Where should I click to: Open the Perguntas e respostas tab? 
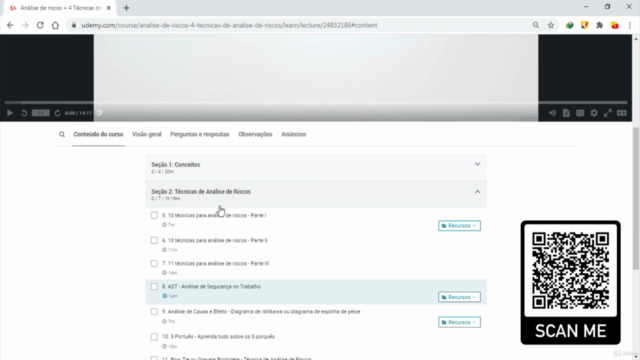(x=200, y=134)
